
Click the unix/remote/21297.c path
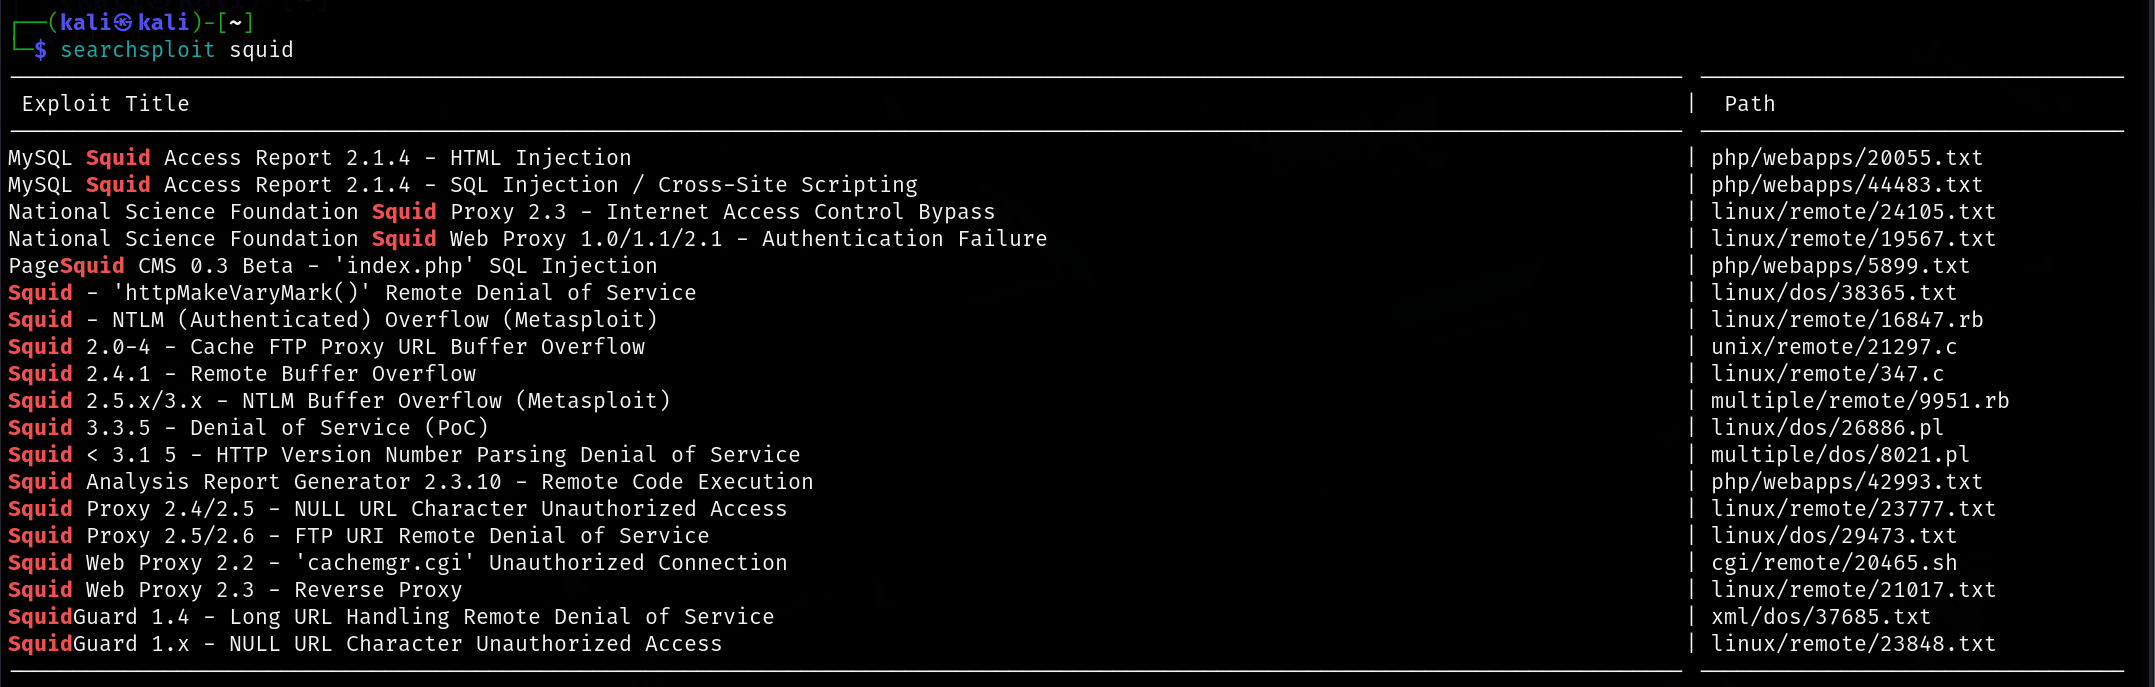(1833, 347)
